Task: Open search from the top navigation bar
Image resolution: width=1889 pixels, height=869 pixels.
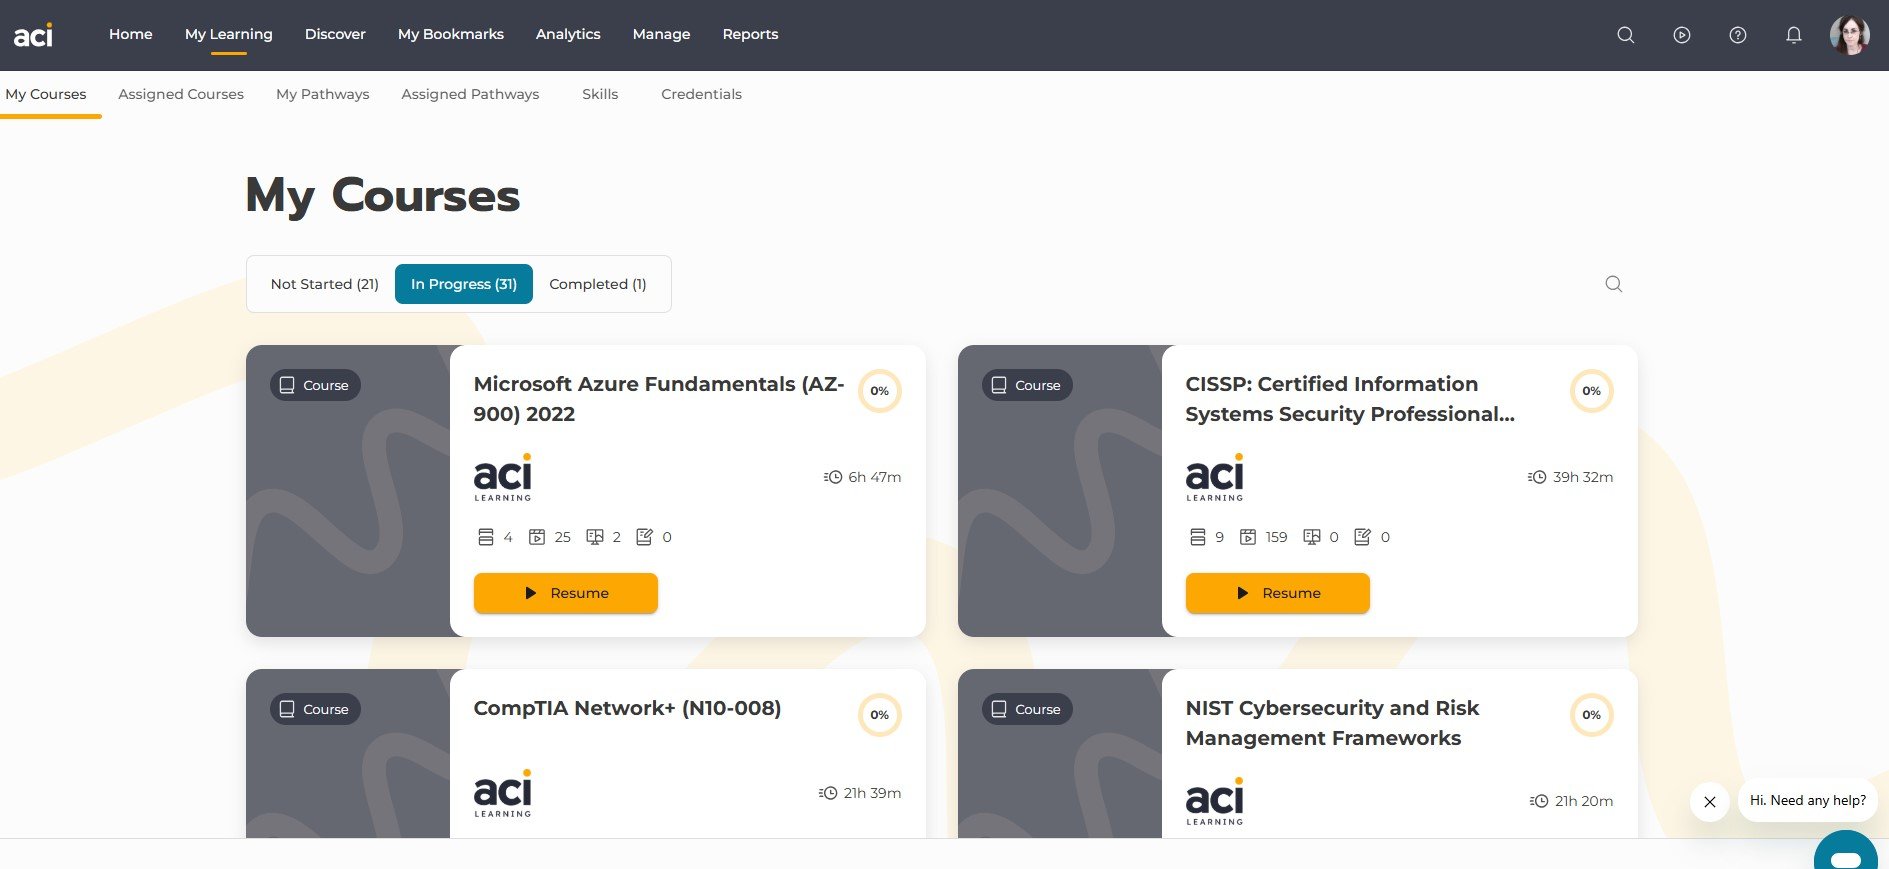Action: pyautogui.click(x=1626, y=35)
